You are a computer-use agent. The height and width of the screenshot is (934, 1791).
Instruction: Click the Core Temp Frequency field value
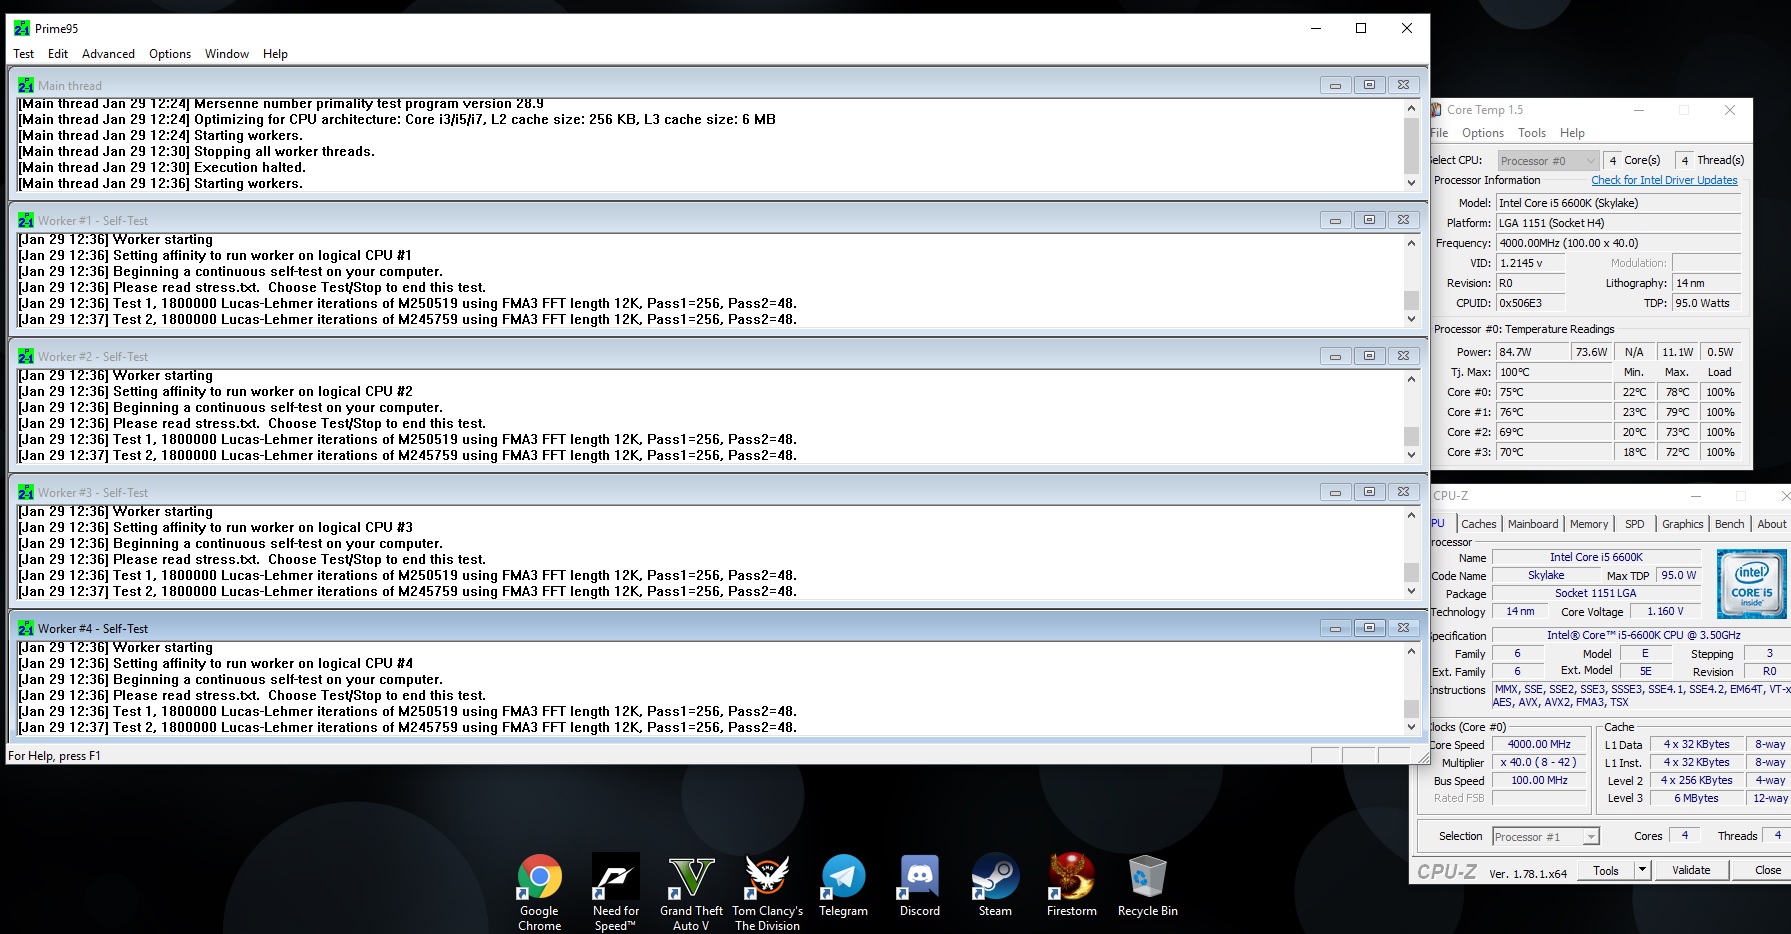click(x=1618, y=243)
